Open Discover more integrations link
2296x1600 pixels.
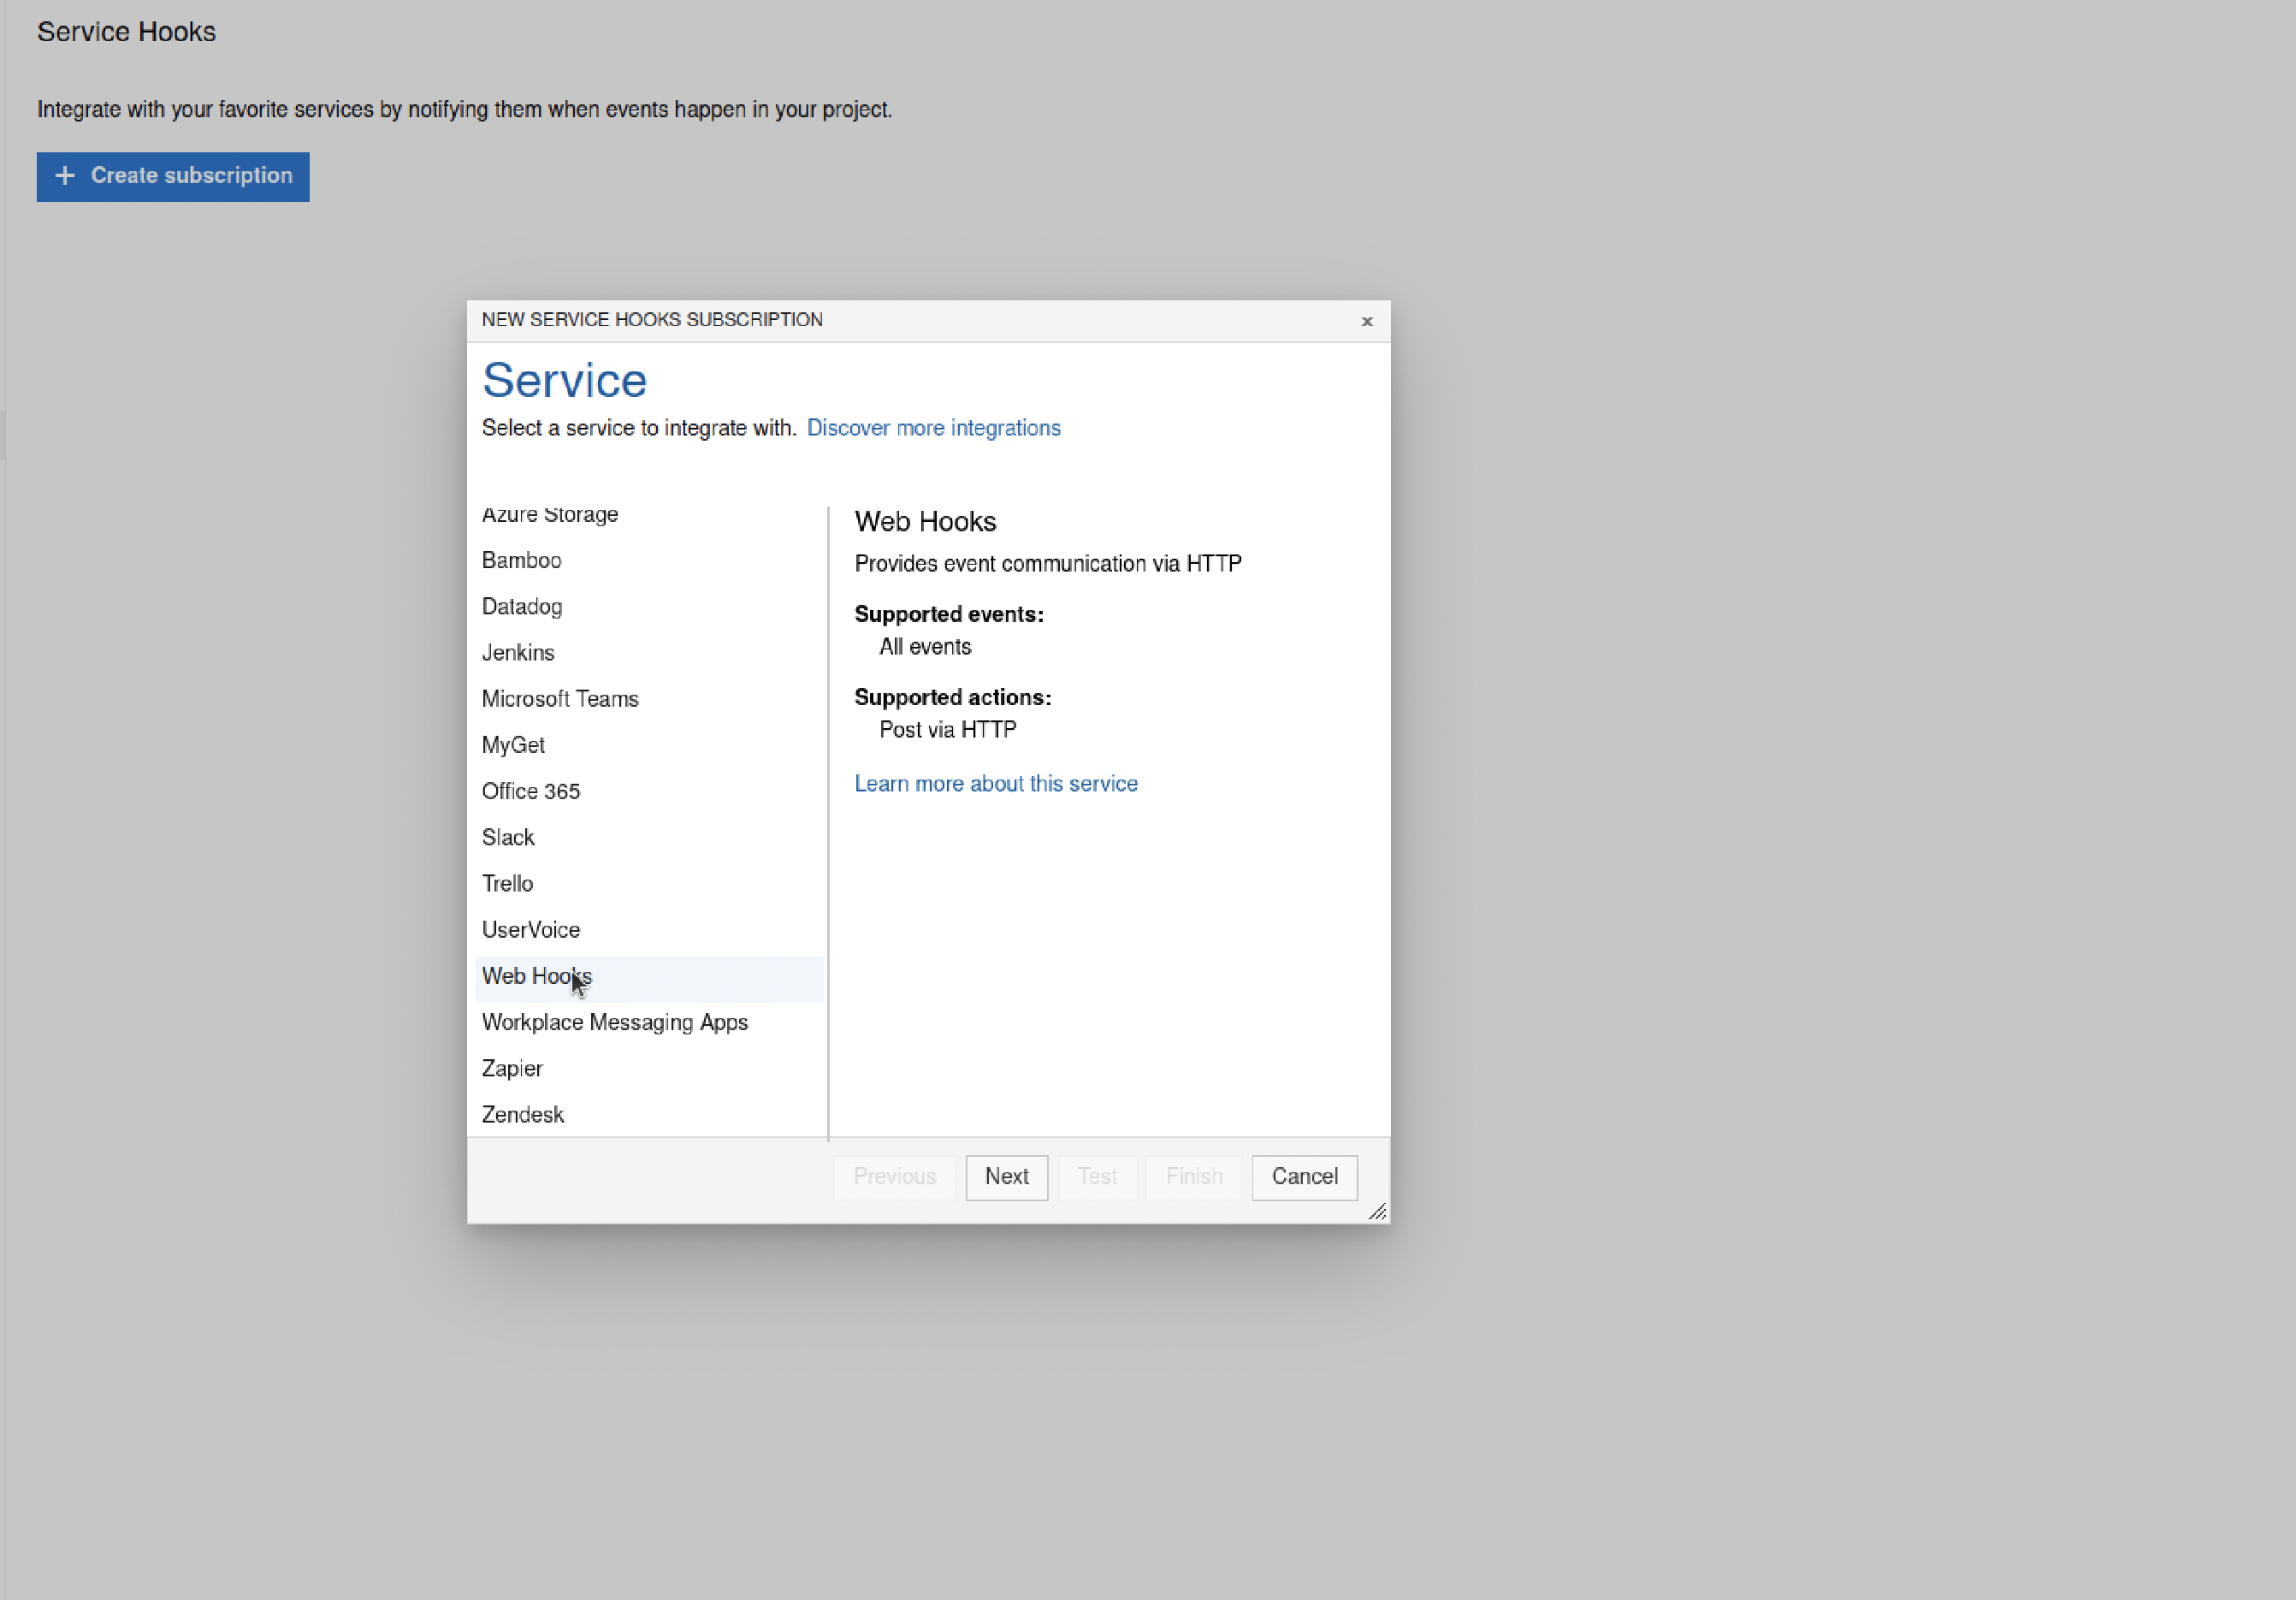[933, 428]
